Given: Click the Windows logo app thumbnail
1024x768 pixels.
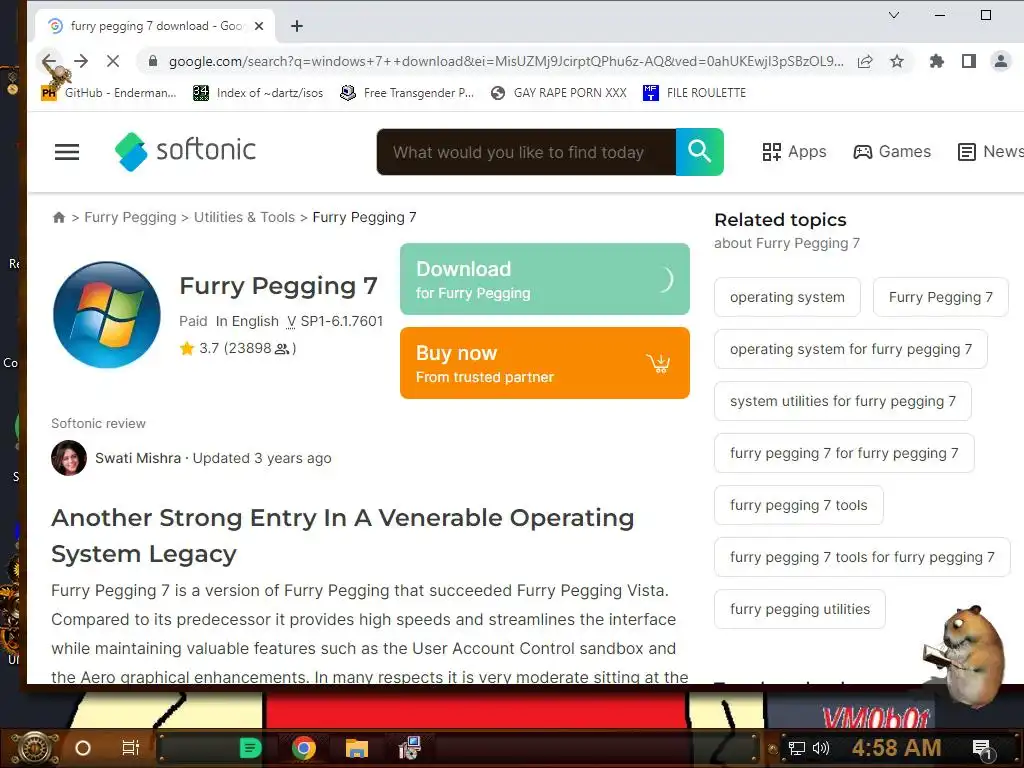Looking at the screenshot, I should 107,315.
